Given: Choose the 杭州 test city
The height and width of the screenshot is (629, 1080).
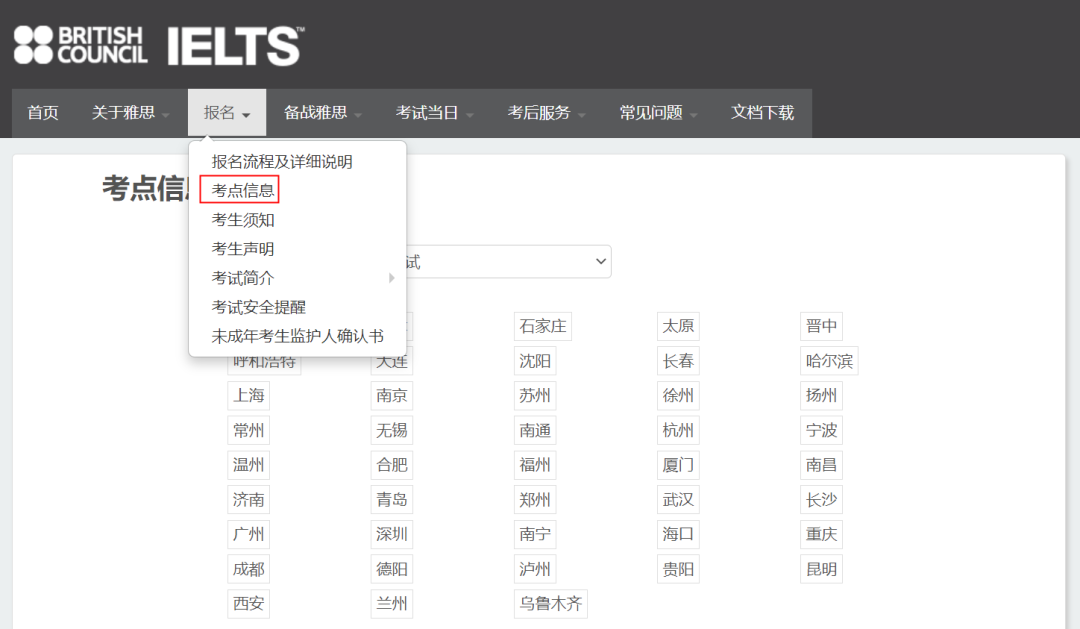Looking at the screenshot, I should [x=678, y=431].
